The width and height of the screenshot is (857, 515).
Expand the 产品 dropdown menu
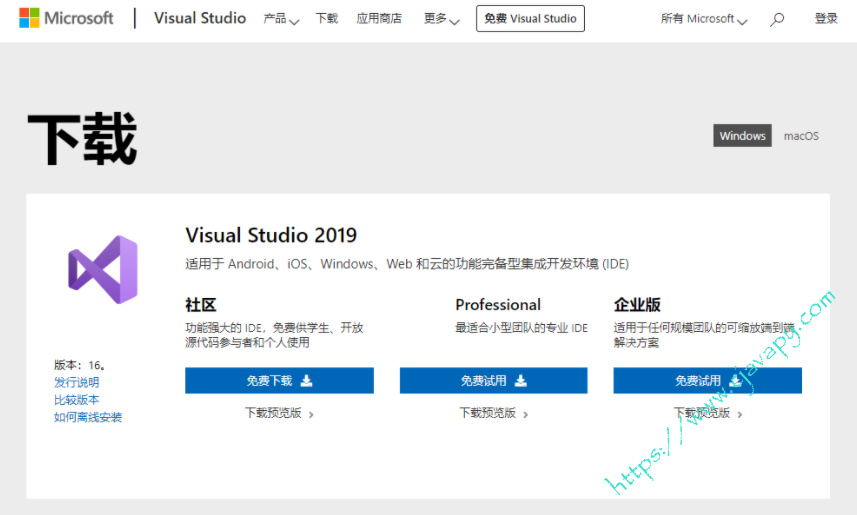click(281, 19)
